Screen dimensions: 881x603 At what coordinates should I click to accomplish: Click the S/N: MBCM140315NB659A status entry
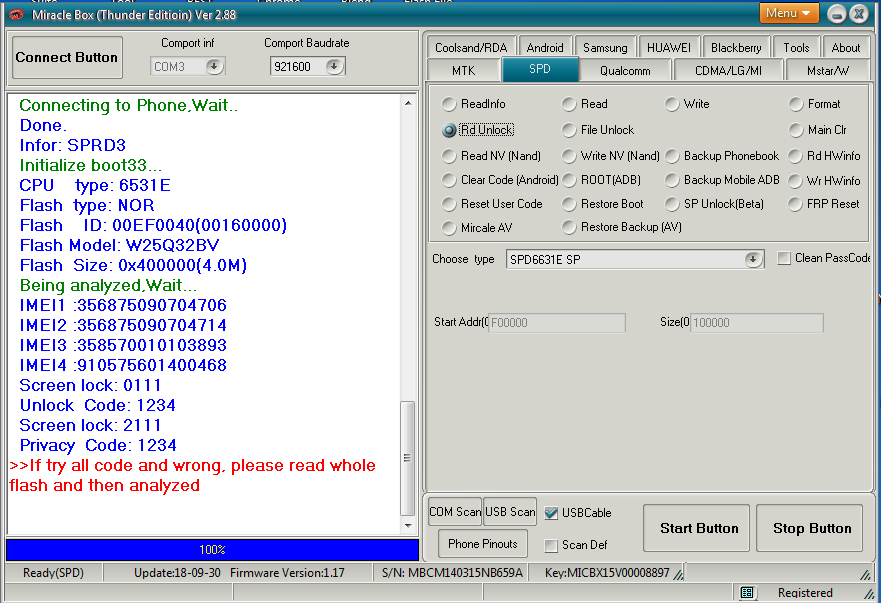(x=452, y=573)
